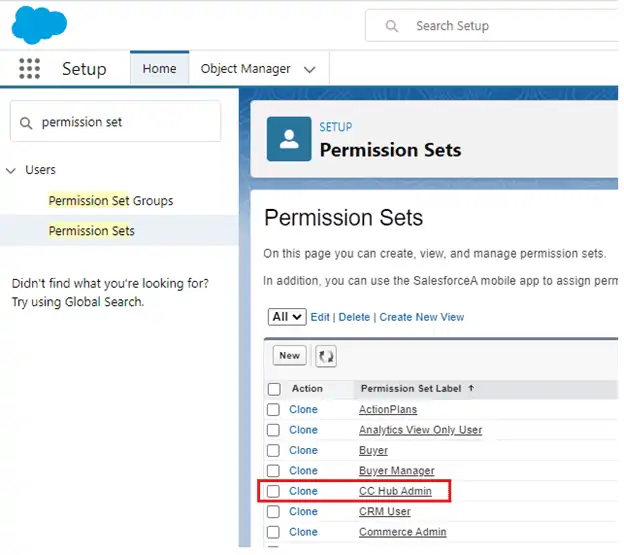
Task: Click the Action column header
Action: (307, 389)
